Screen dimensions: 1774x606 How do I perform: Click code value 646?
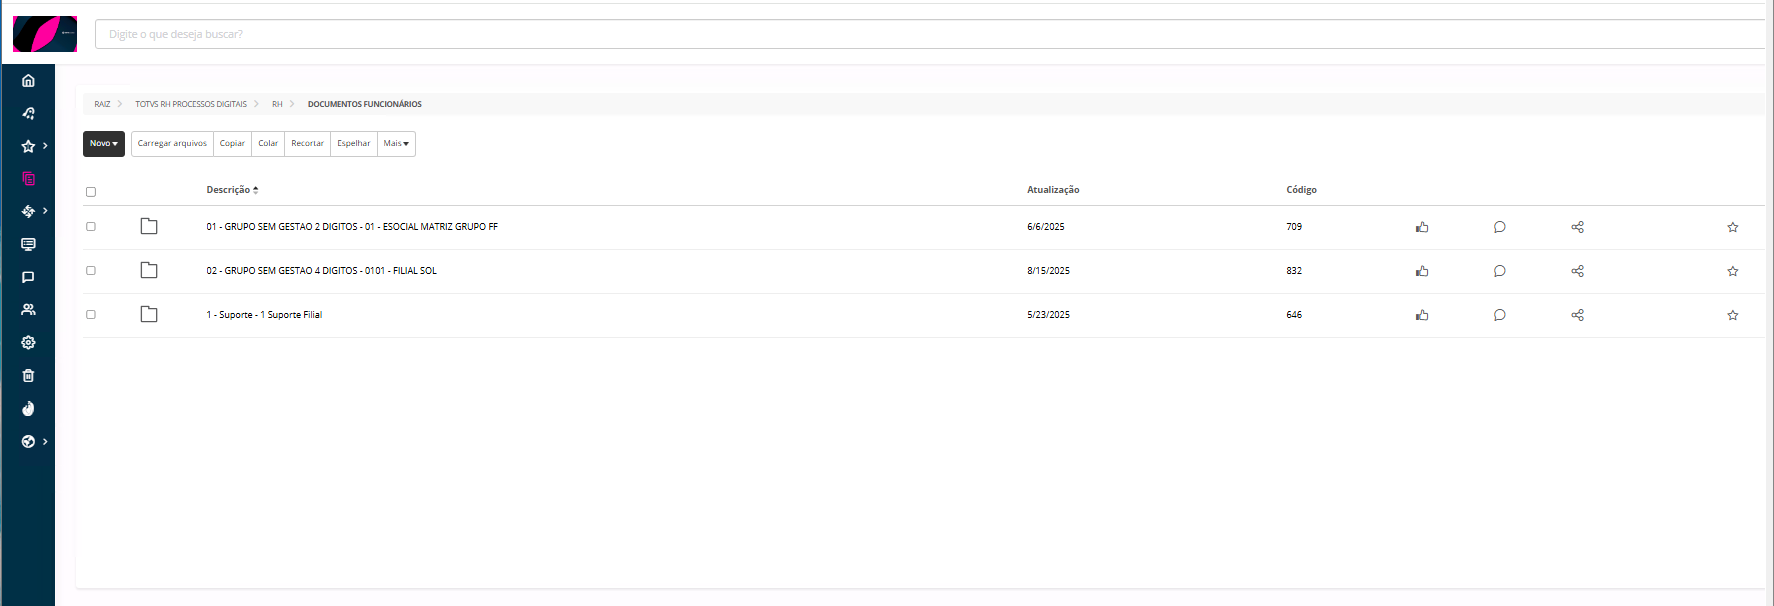tap(1294, 315)
